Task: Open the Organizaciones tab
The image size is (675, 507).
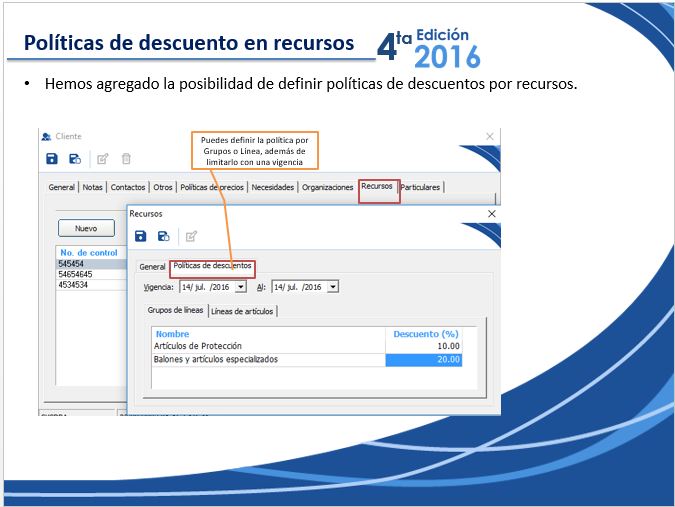Action: click(x=327, y=187)
